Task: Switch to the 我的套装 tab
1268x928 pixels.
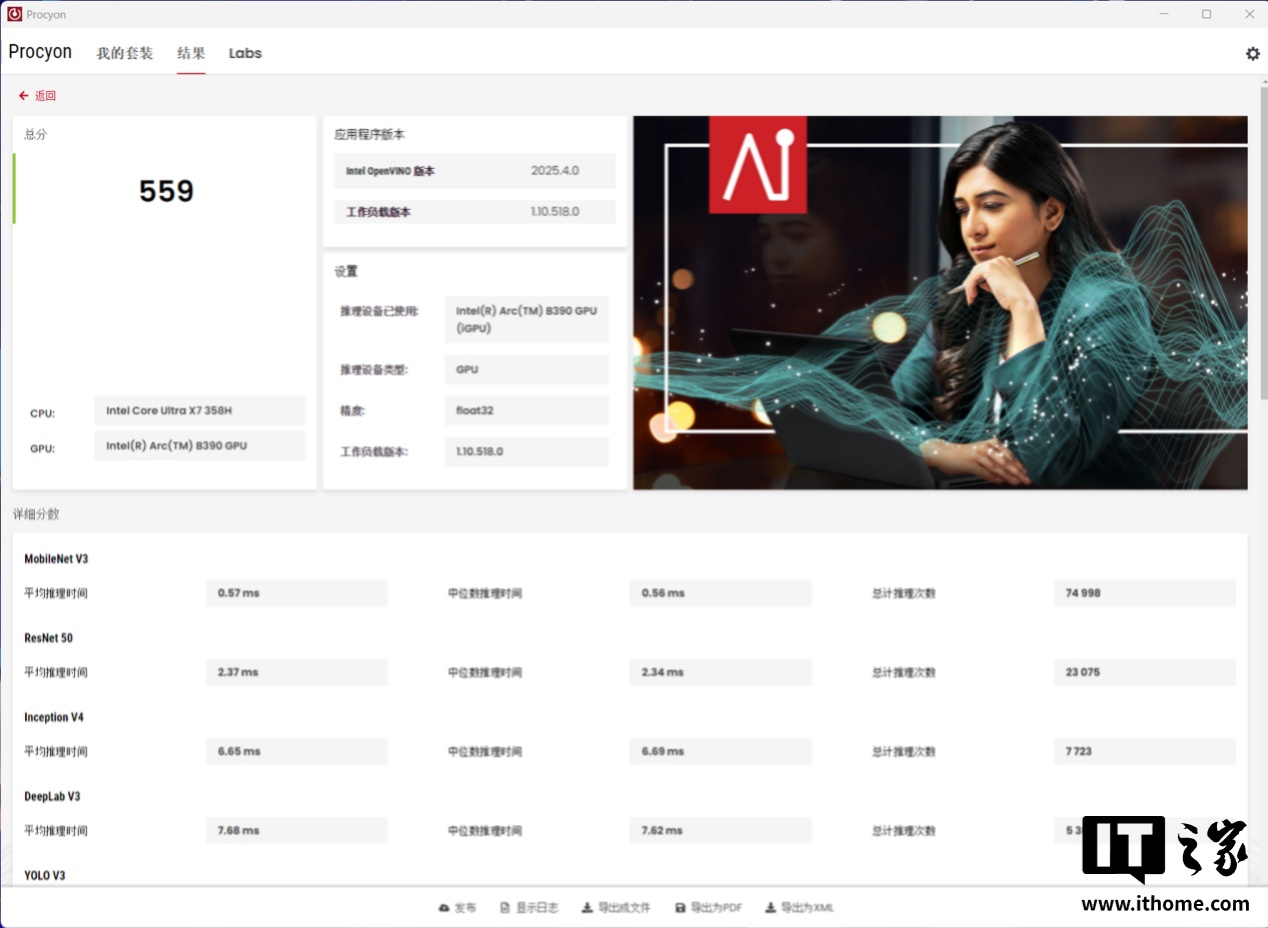Action: [125, 53]
